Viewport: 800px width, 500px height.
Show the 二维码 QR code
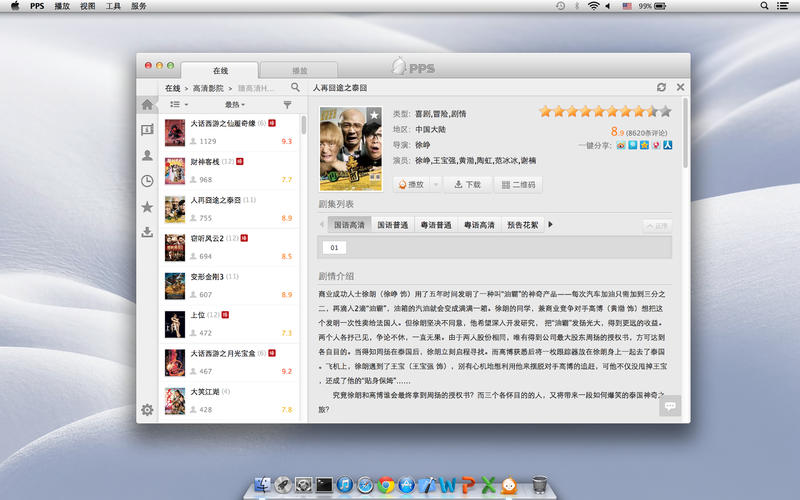518,185
